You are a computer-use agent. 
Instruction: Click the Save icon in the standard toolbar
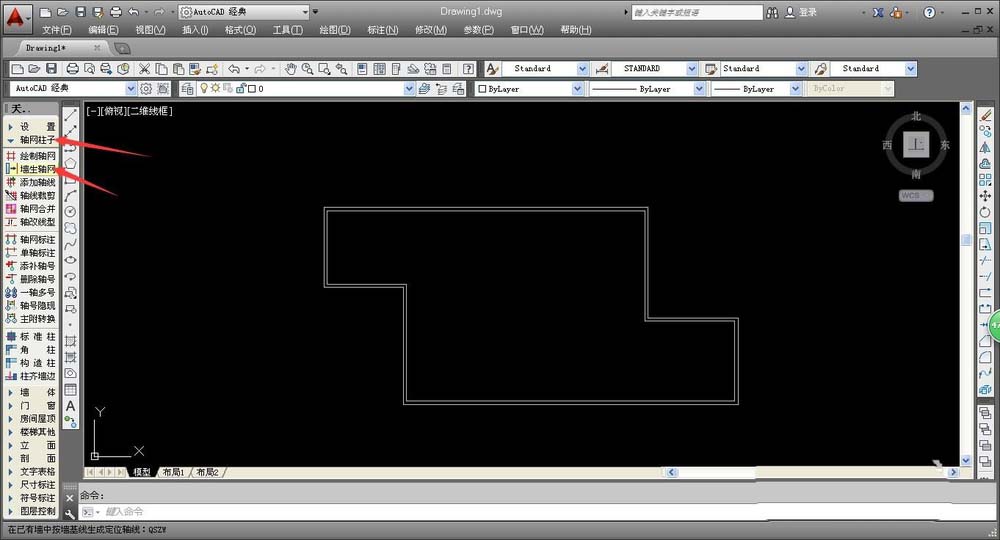click(x=51, y=69)
